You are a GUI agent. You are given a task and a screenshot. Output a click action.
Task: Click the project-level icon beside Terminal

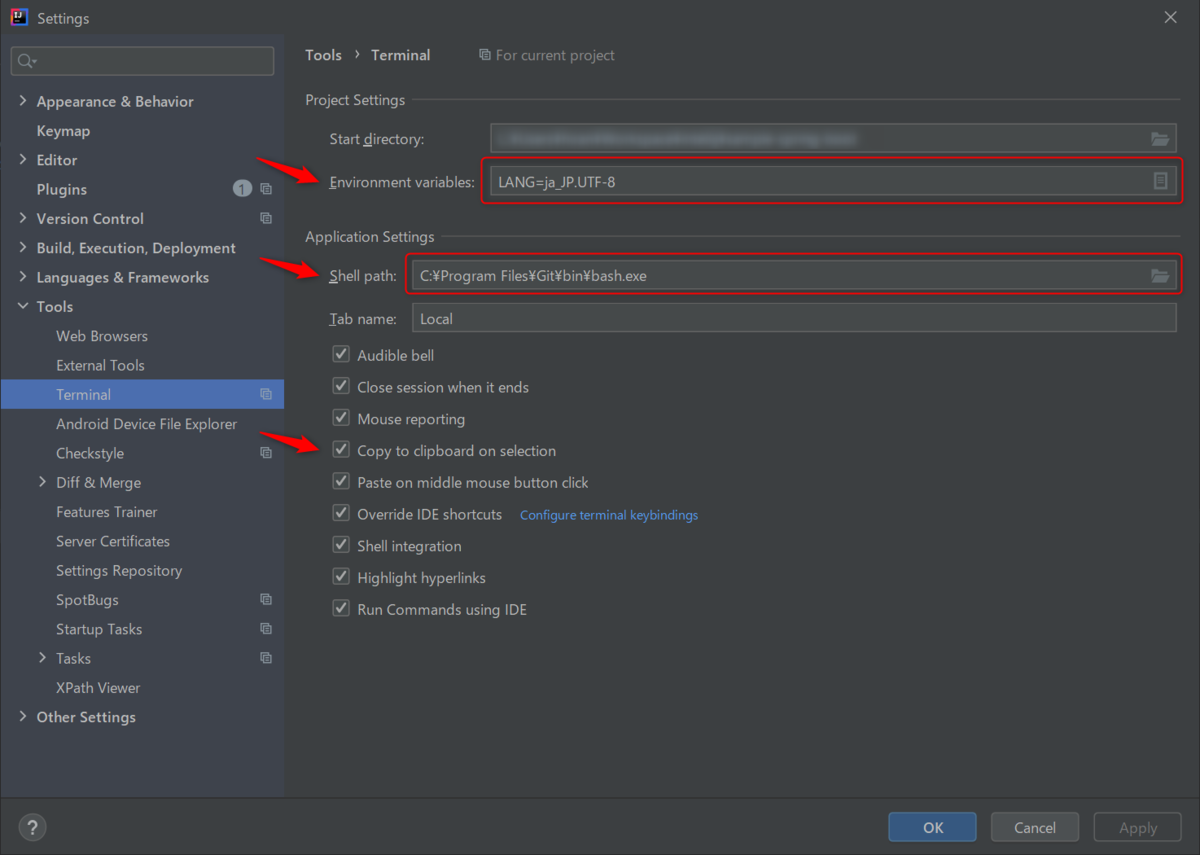266,394
